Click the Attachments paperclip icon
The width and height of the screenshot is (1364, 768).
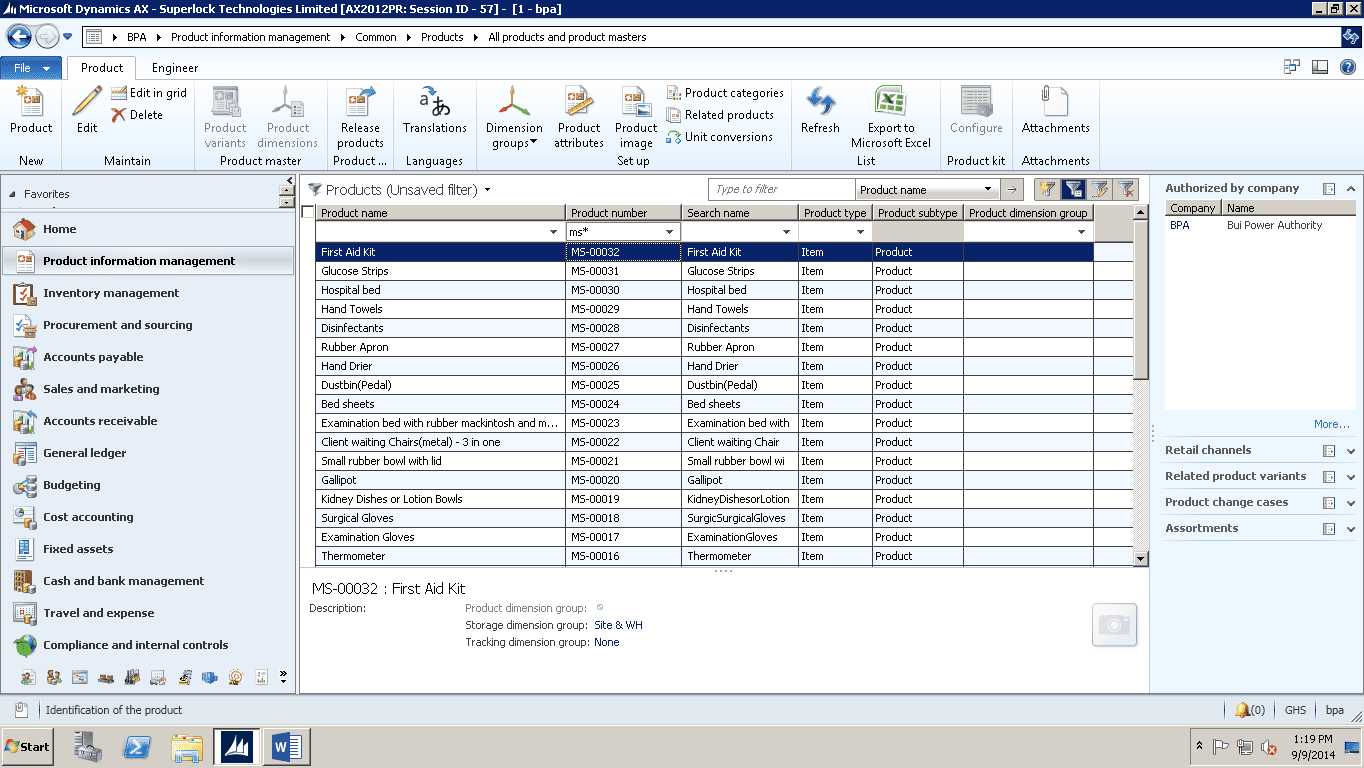pos(1055,105)
